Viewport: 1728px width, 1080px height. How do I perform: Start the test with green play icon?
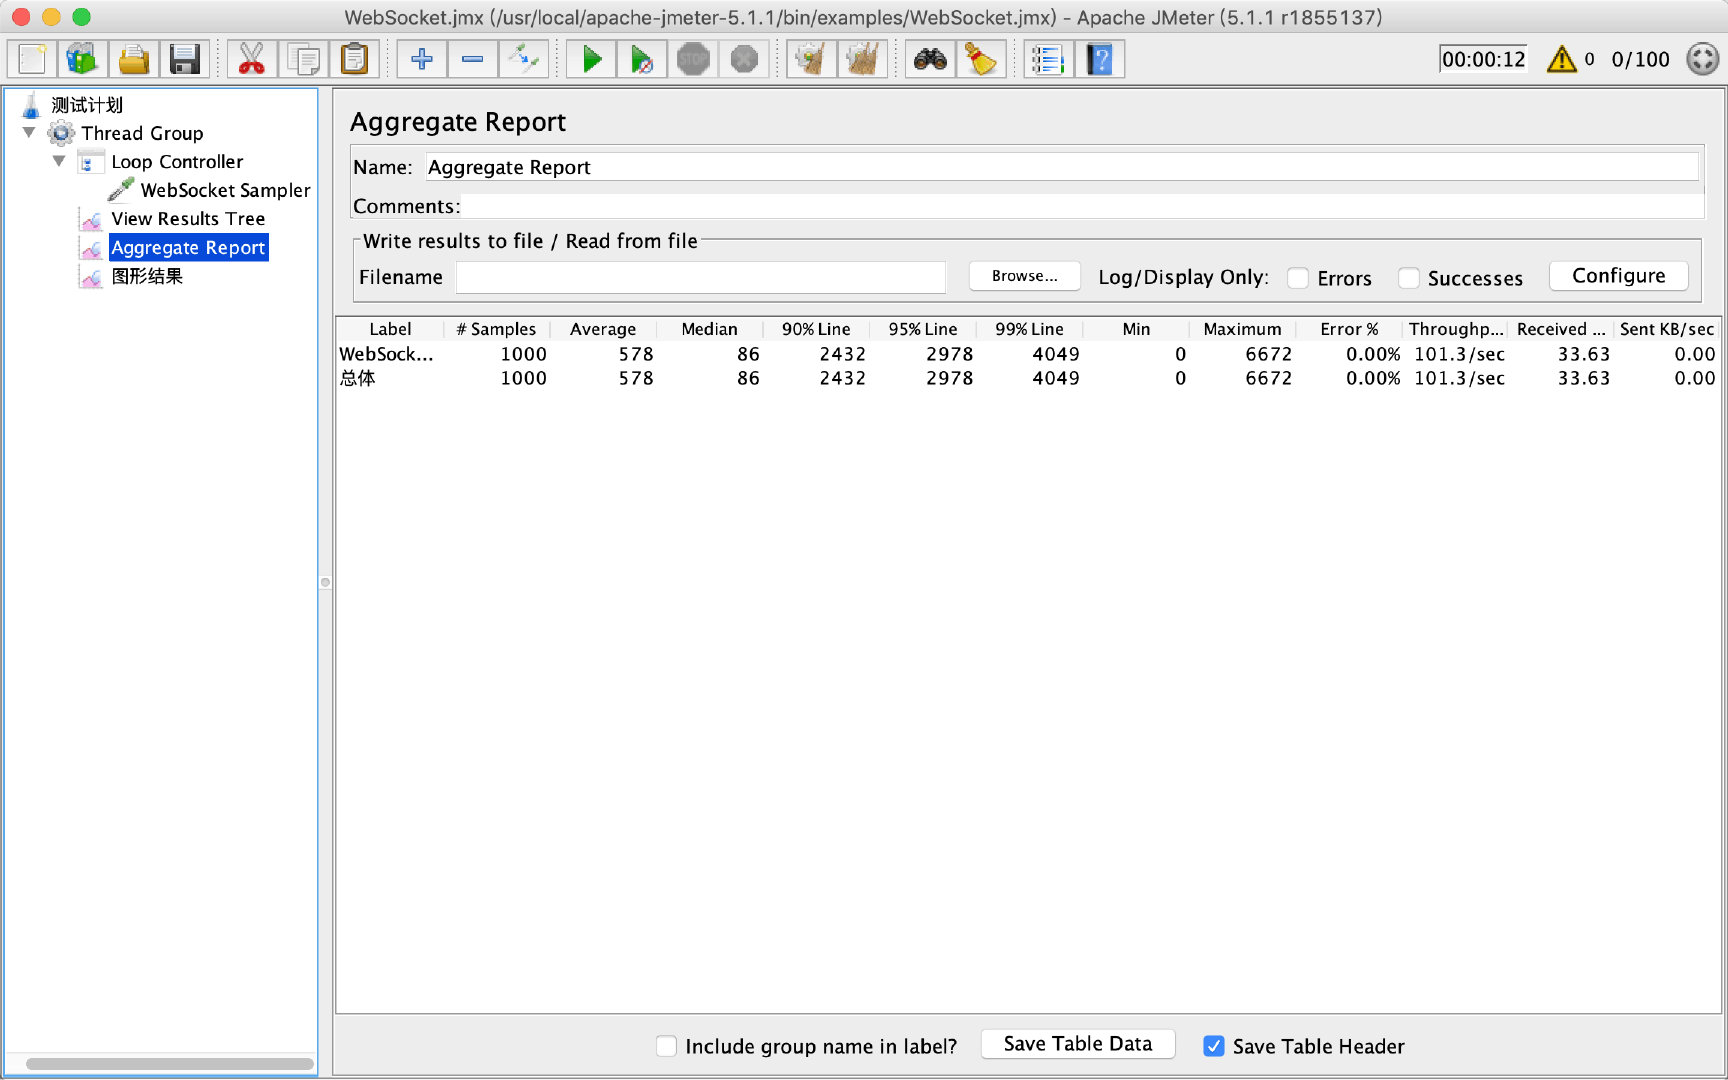tap(592, 59)
